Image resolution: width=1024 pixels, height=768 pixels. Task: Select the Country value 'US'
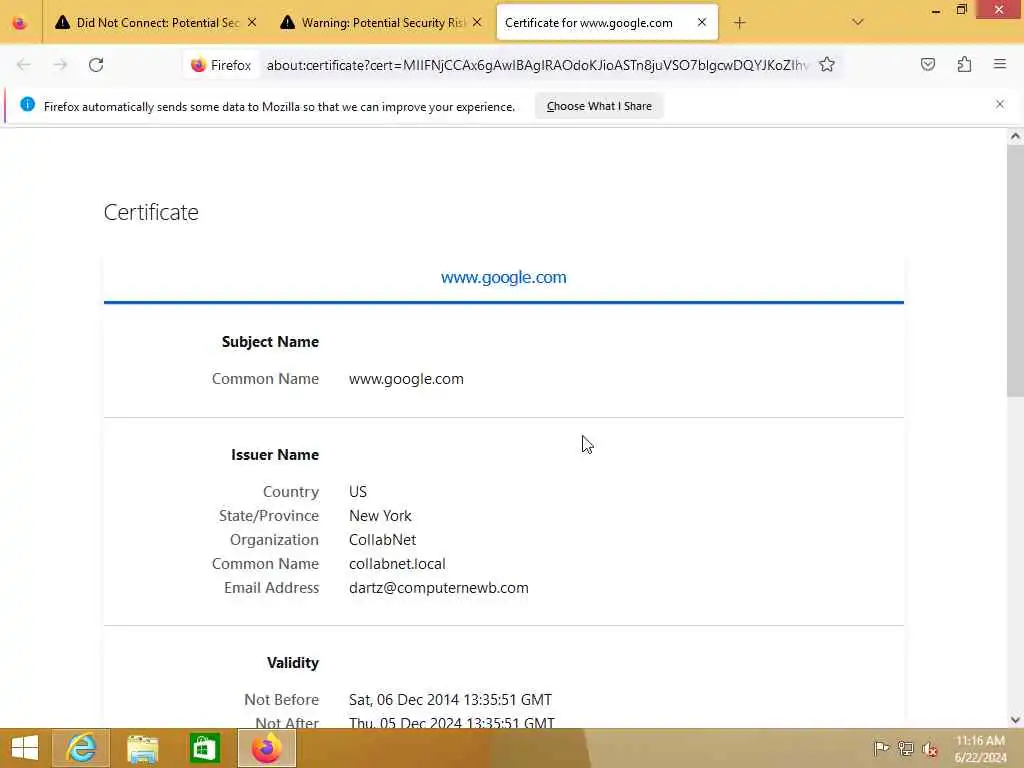pyautogui.click(x=358, y=492)
